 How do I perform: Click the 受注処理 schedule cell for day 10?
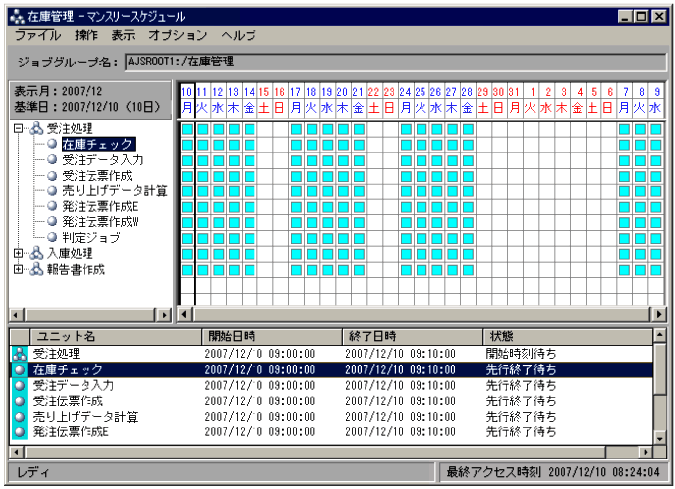pos(187,129)
